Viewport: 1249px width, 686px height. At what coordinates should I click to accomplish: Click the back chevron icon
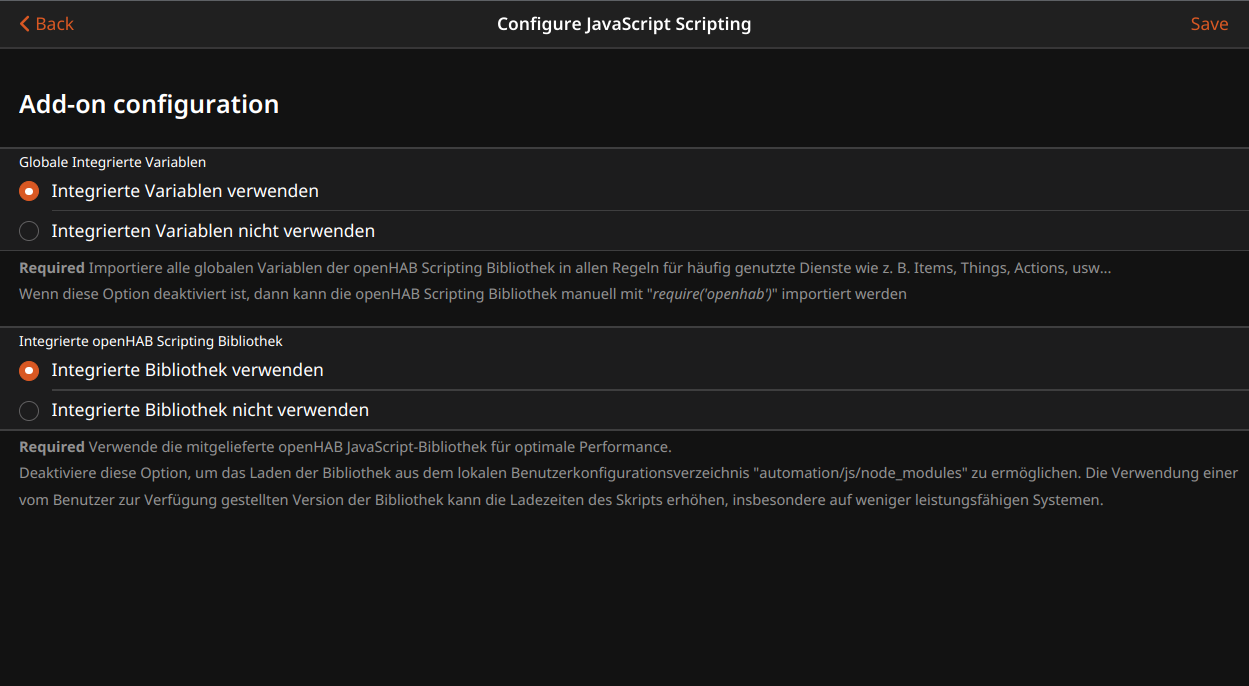coord(24,23)
